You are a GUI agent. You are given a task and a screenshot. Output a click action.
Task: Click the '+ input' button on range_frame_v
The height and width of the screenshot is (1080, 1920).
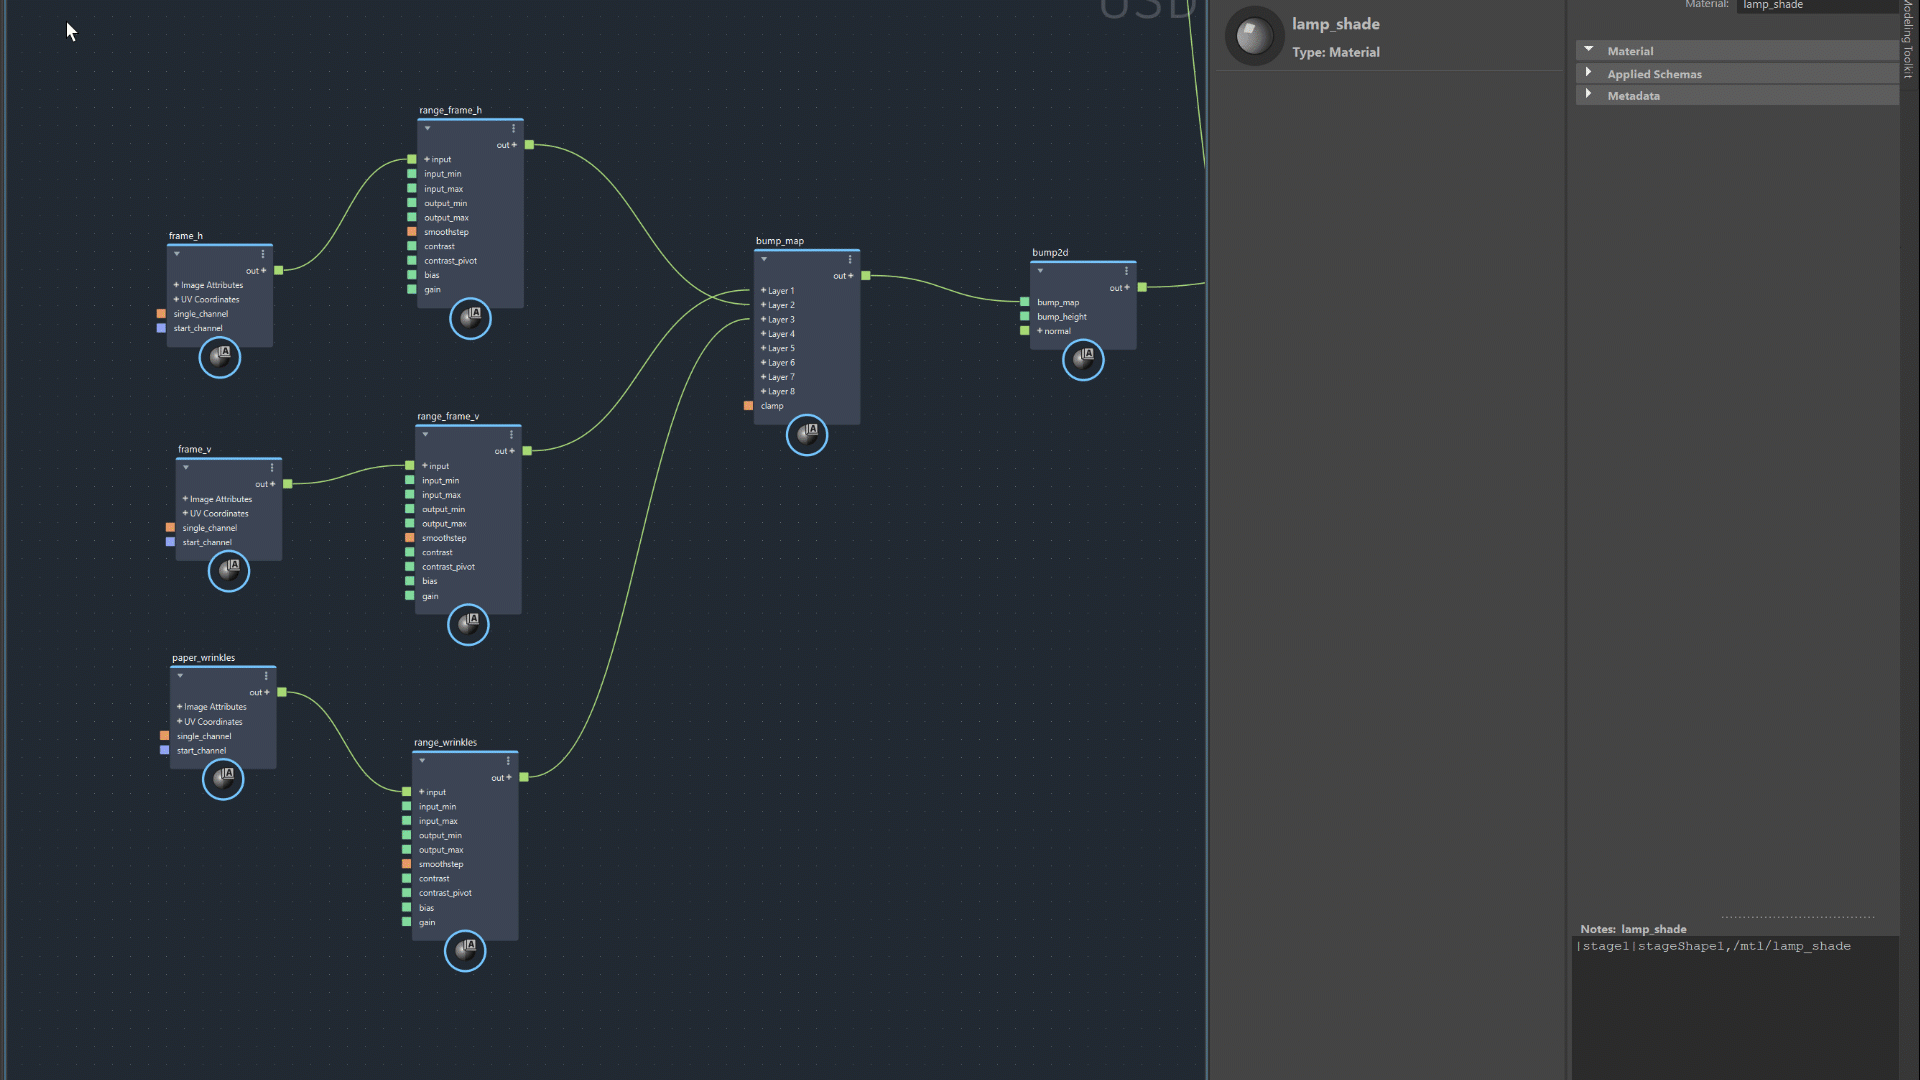(433, 465)
